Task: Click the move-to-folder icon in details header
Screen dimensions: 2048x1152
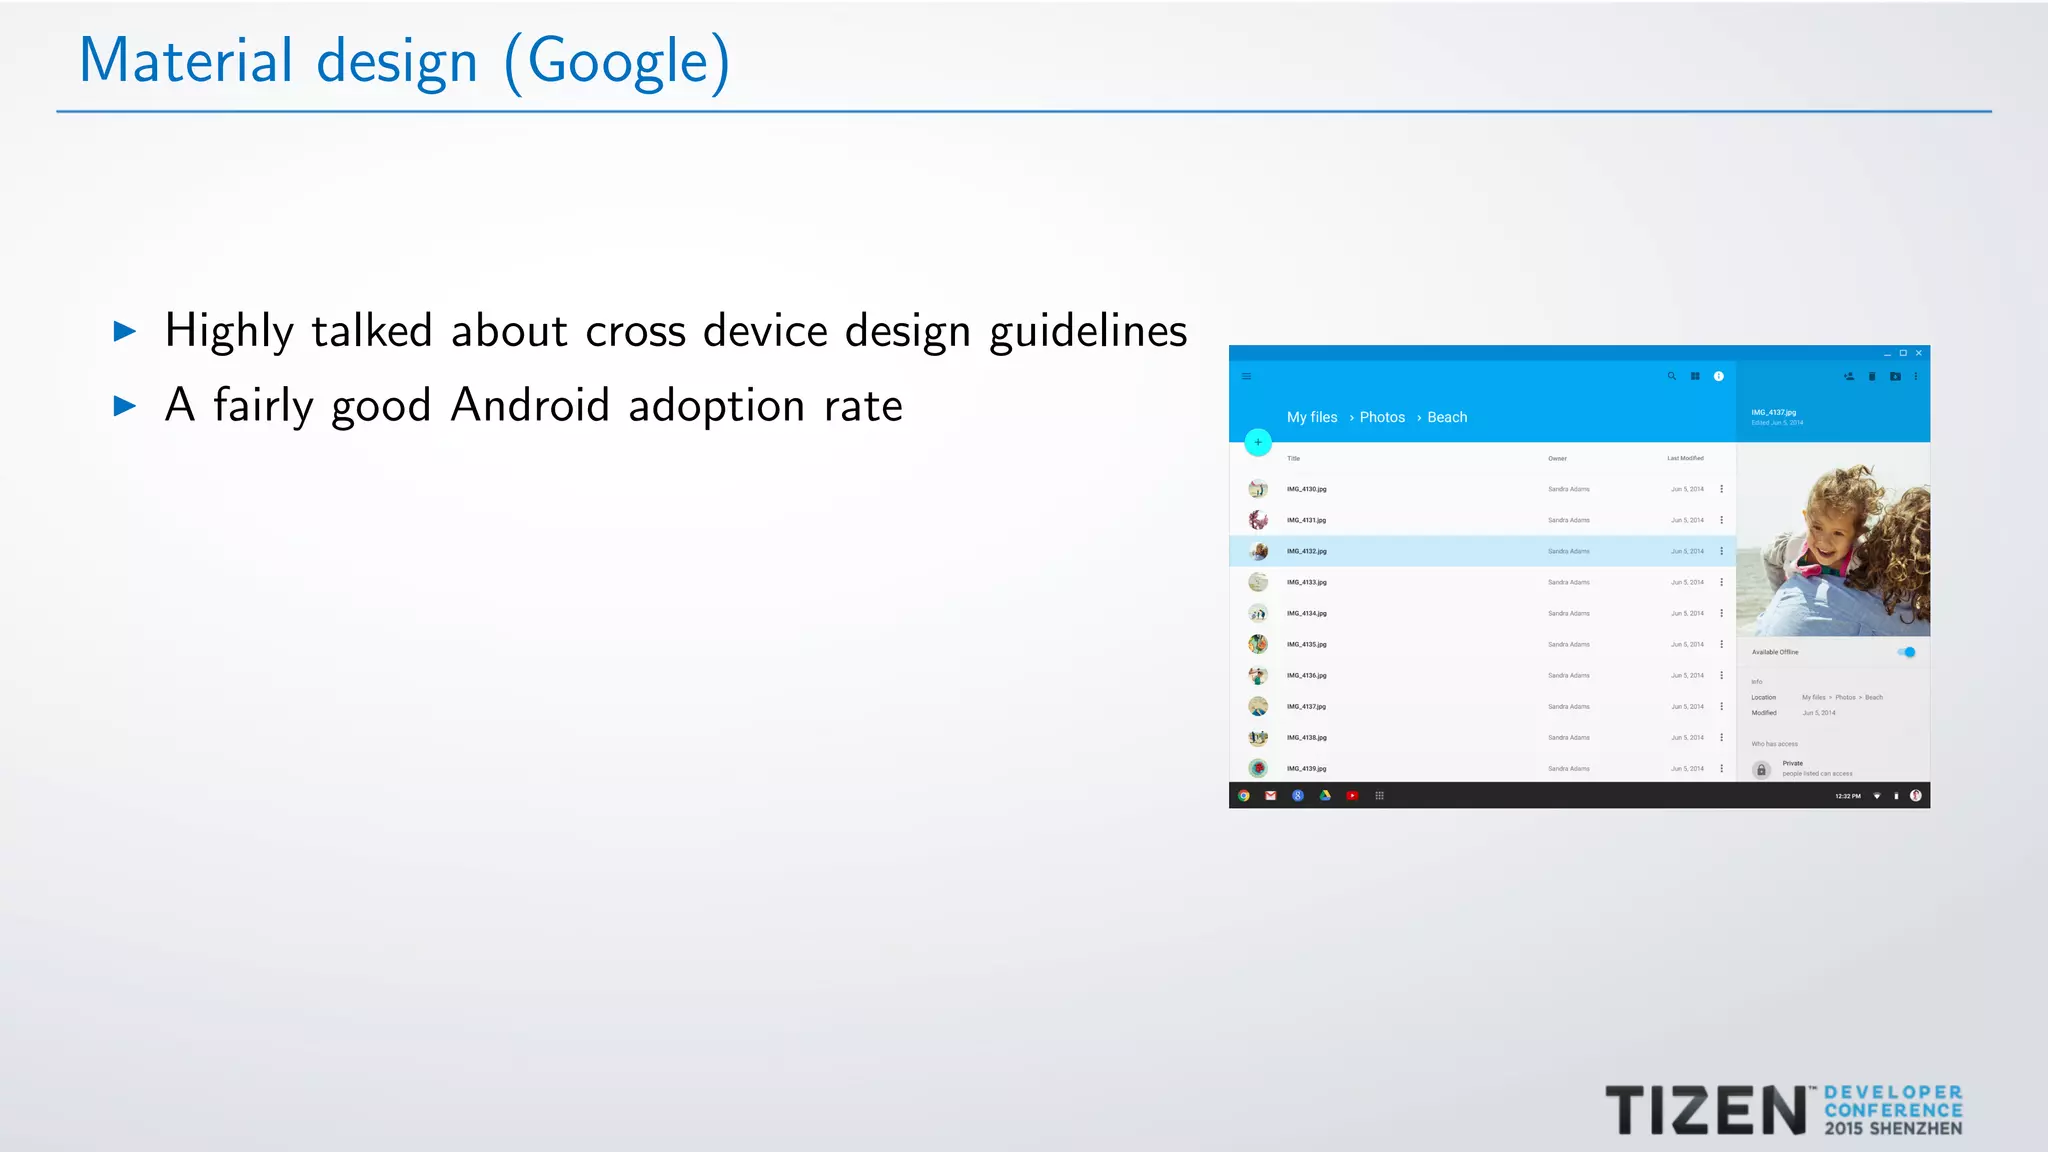Action: (1895, 377)
